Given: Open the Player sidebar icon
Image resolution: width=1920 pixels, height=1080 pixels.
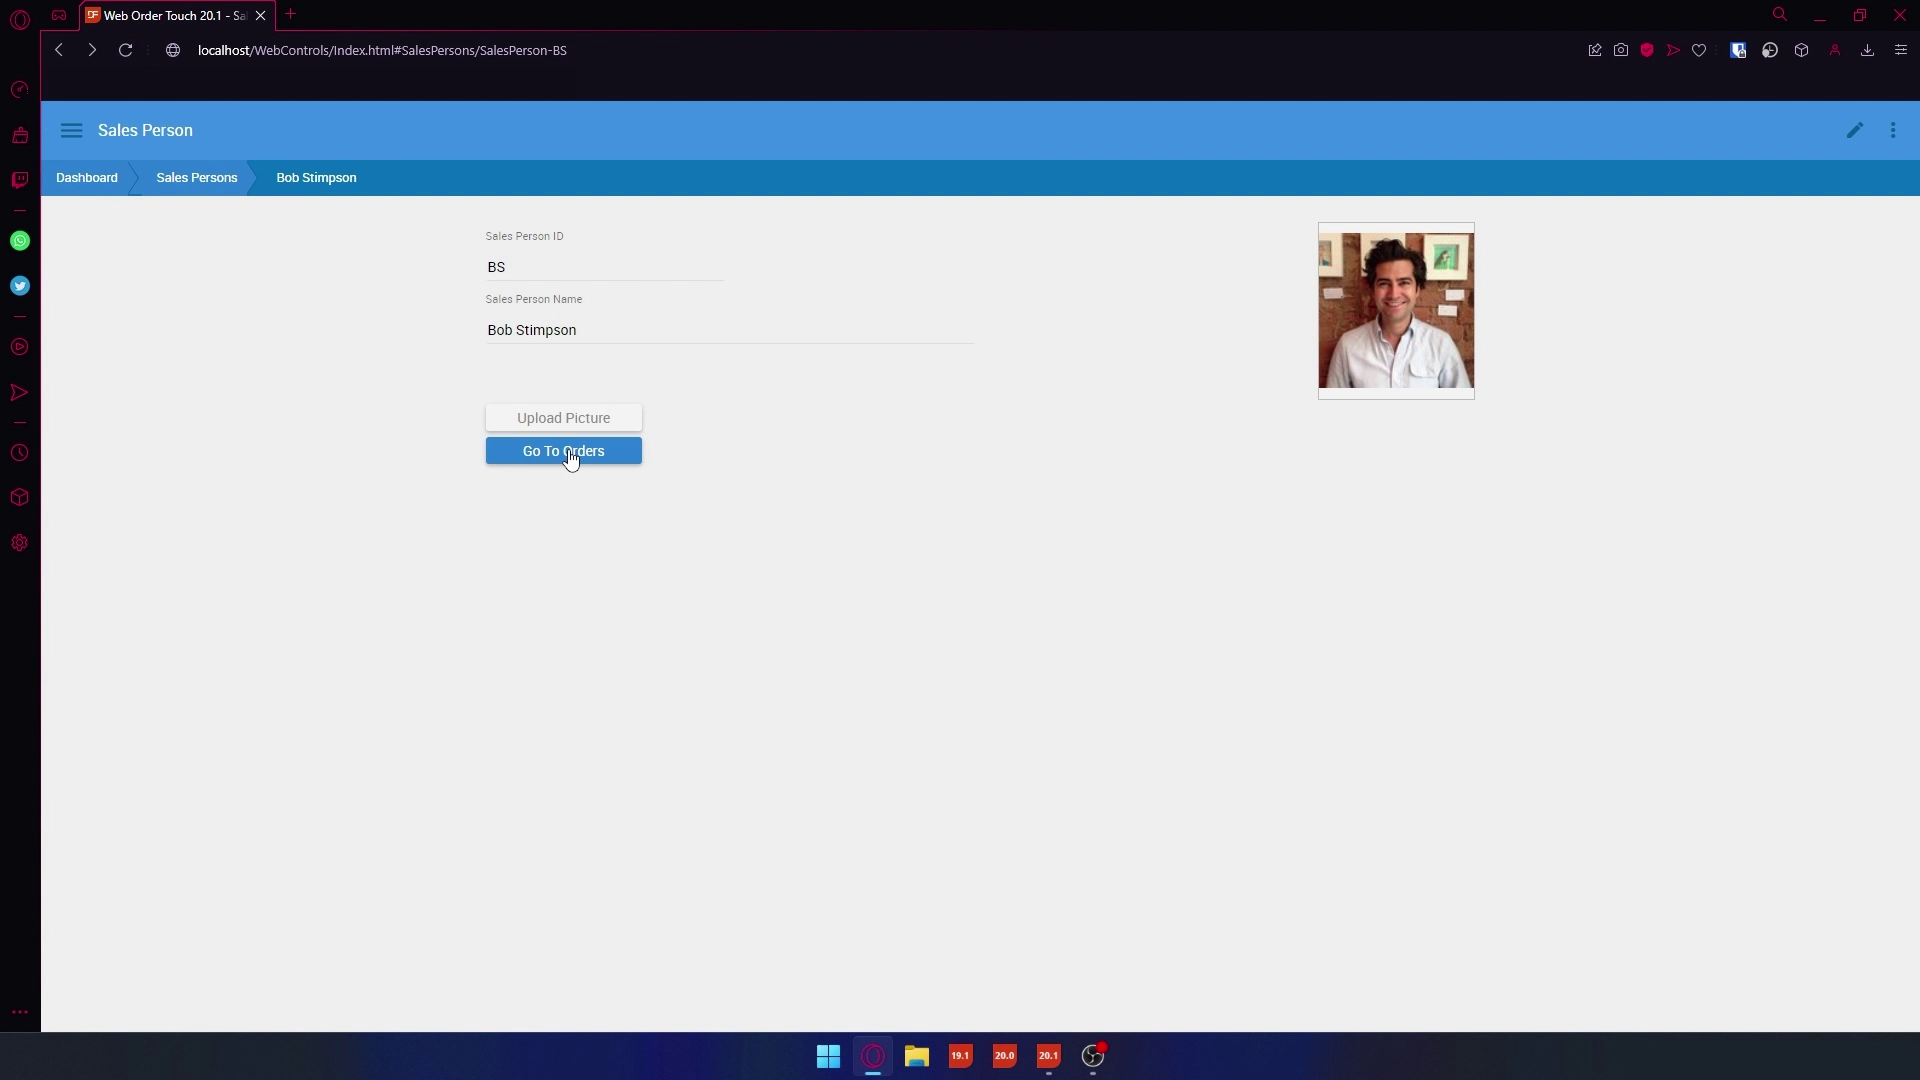Looking at the screenshot, I should [x=19, y=347].
